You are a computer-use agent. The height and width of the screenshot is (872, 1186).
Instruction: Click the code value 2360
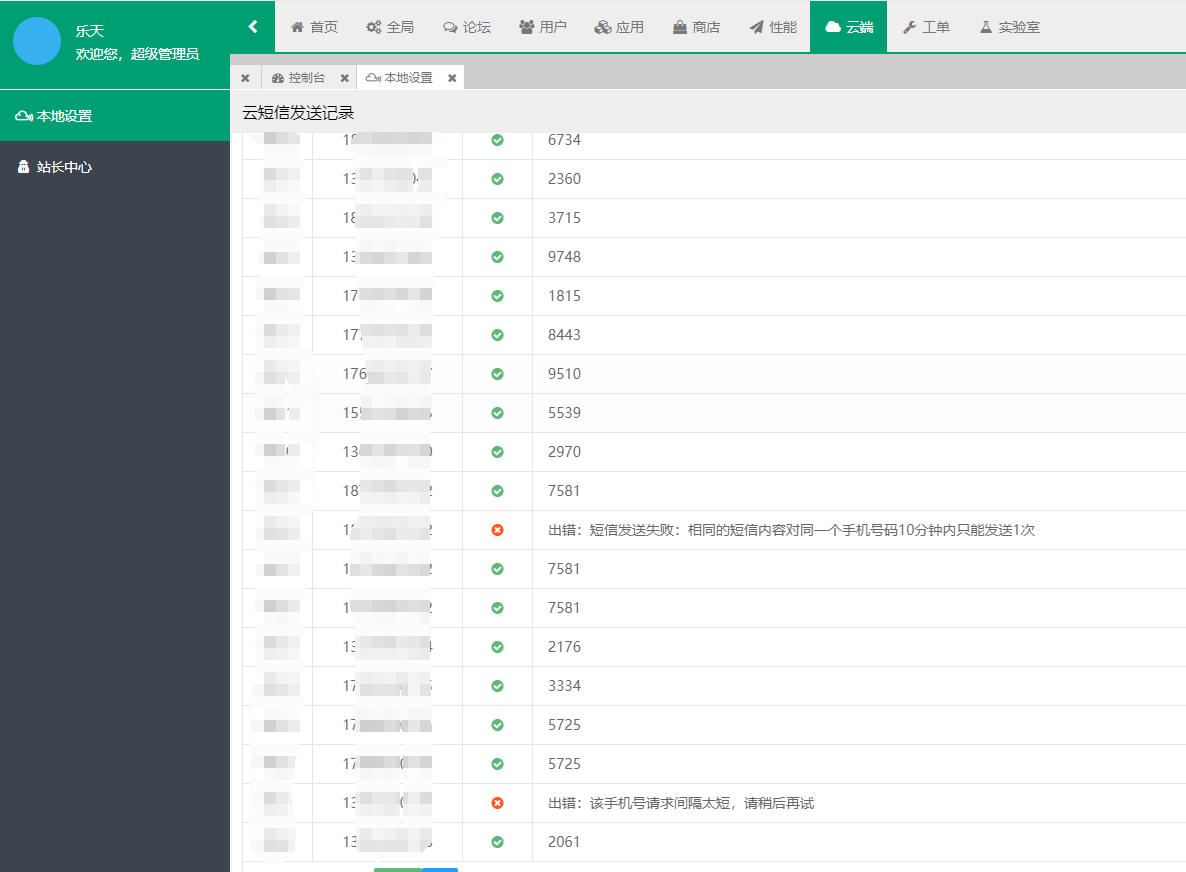pos(564,179)
